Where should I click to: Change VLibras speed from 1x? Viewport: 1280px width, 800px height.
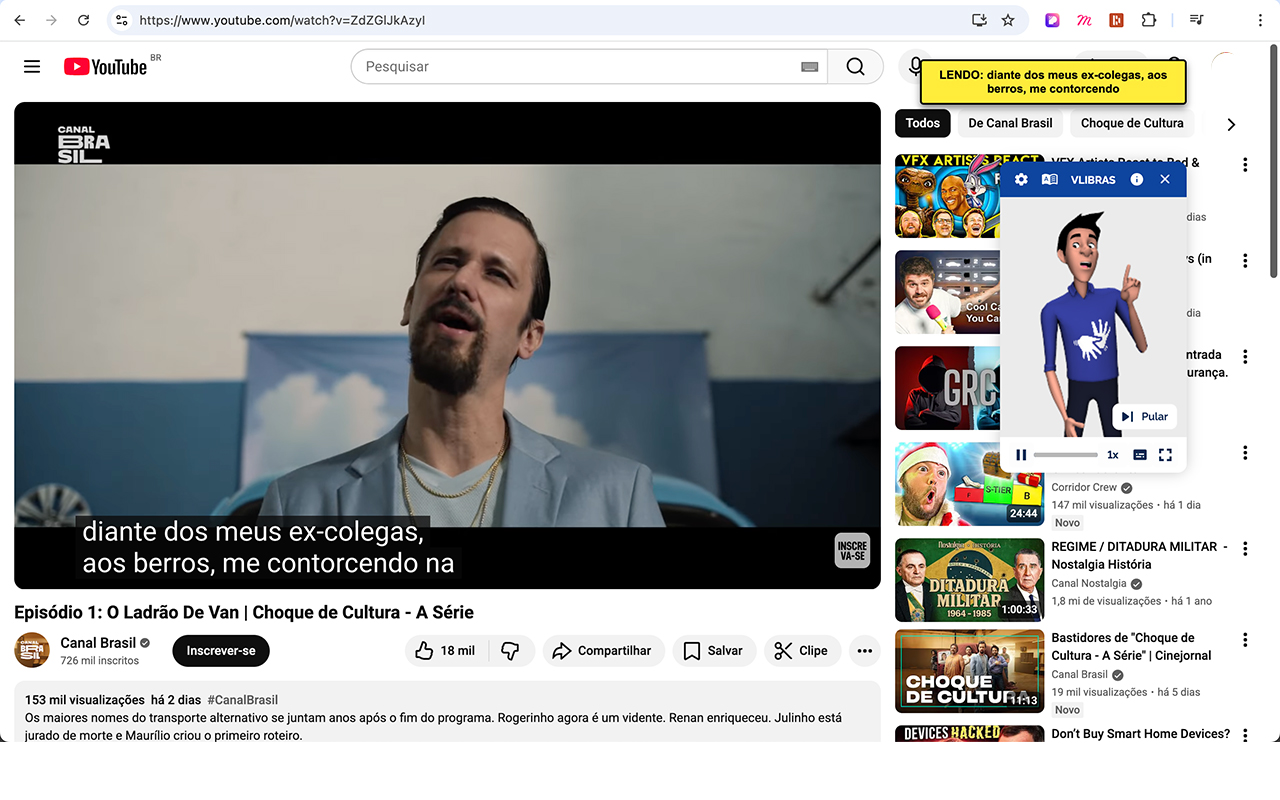click(x=1113, y=455)
